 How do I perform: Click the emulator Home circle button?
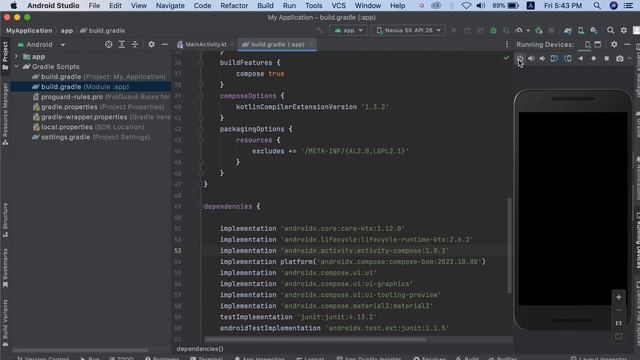(593, 58)
